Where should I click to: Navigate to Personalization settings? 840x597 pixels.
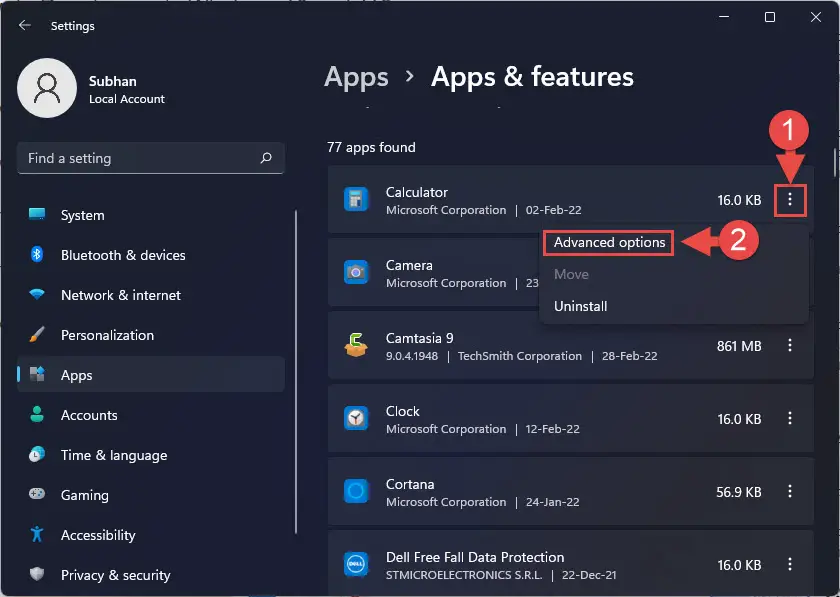point(151,335)
